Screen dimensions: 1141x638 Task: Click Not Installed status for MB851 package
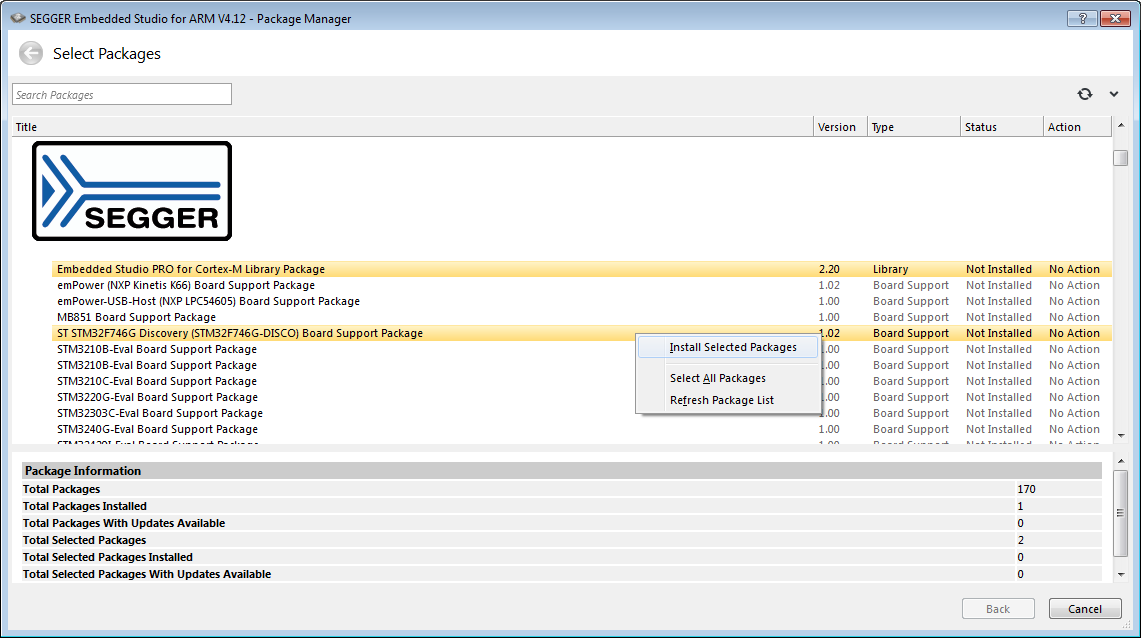pos(998,317)
